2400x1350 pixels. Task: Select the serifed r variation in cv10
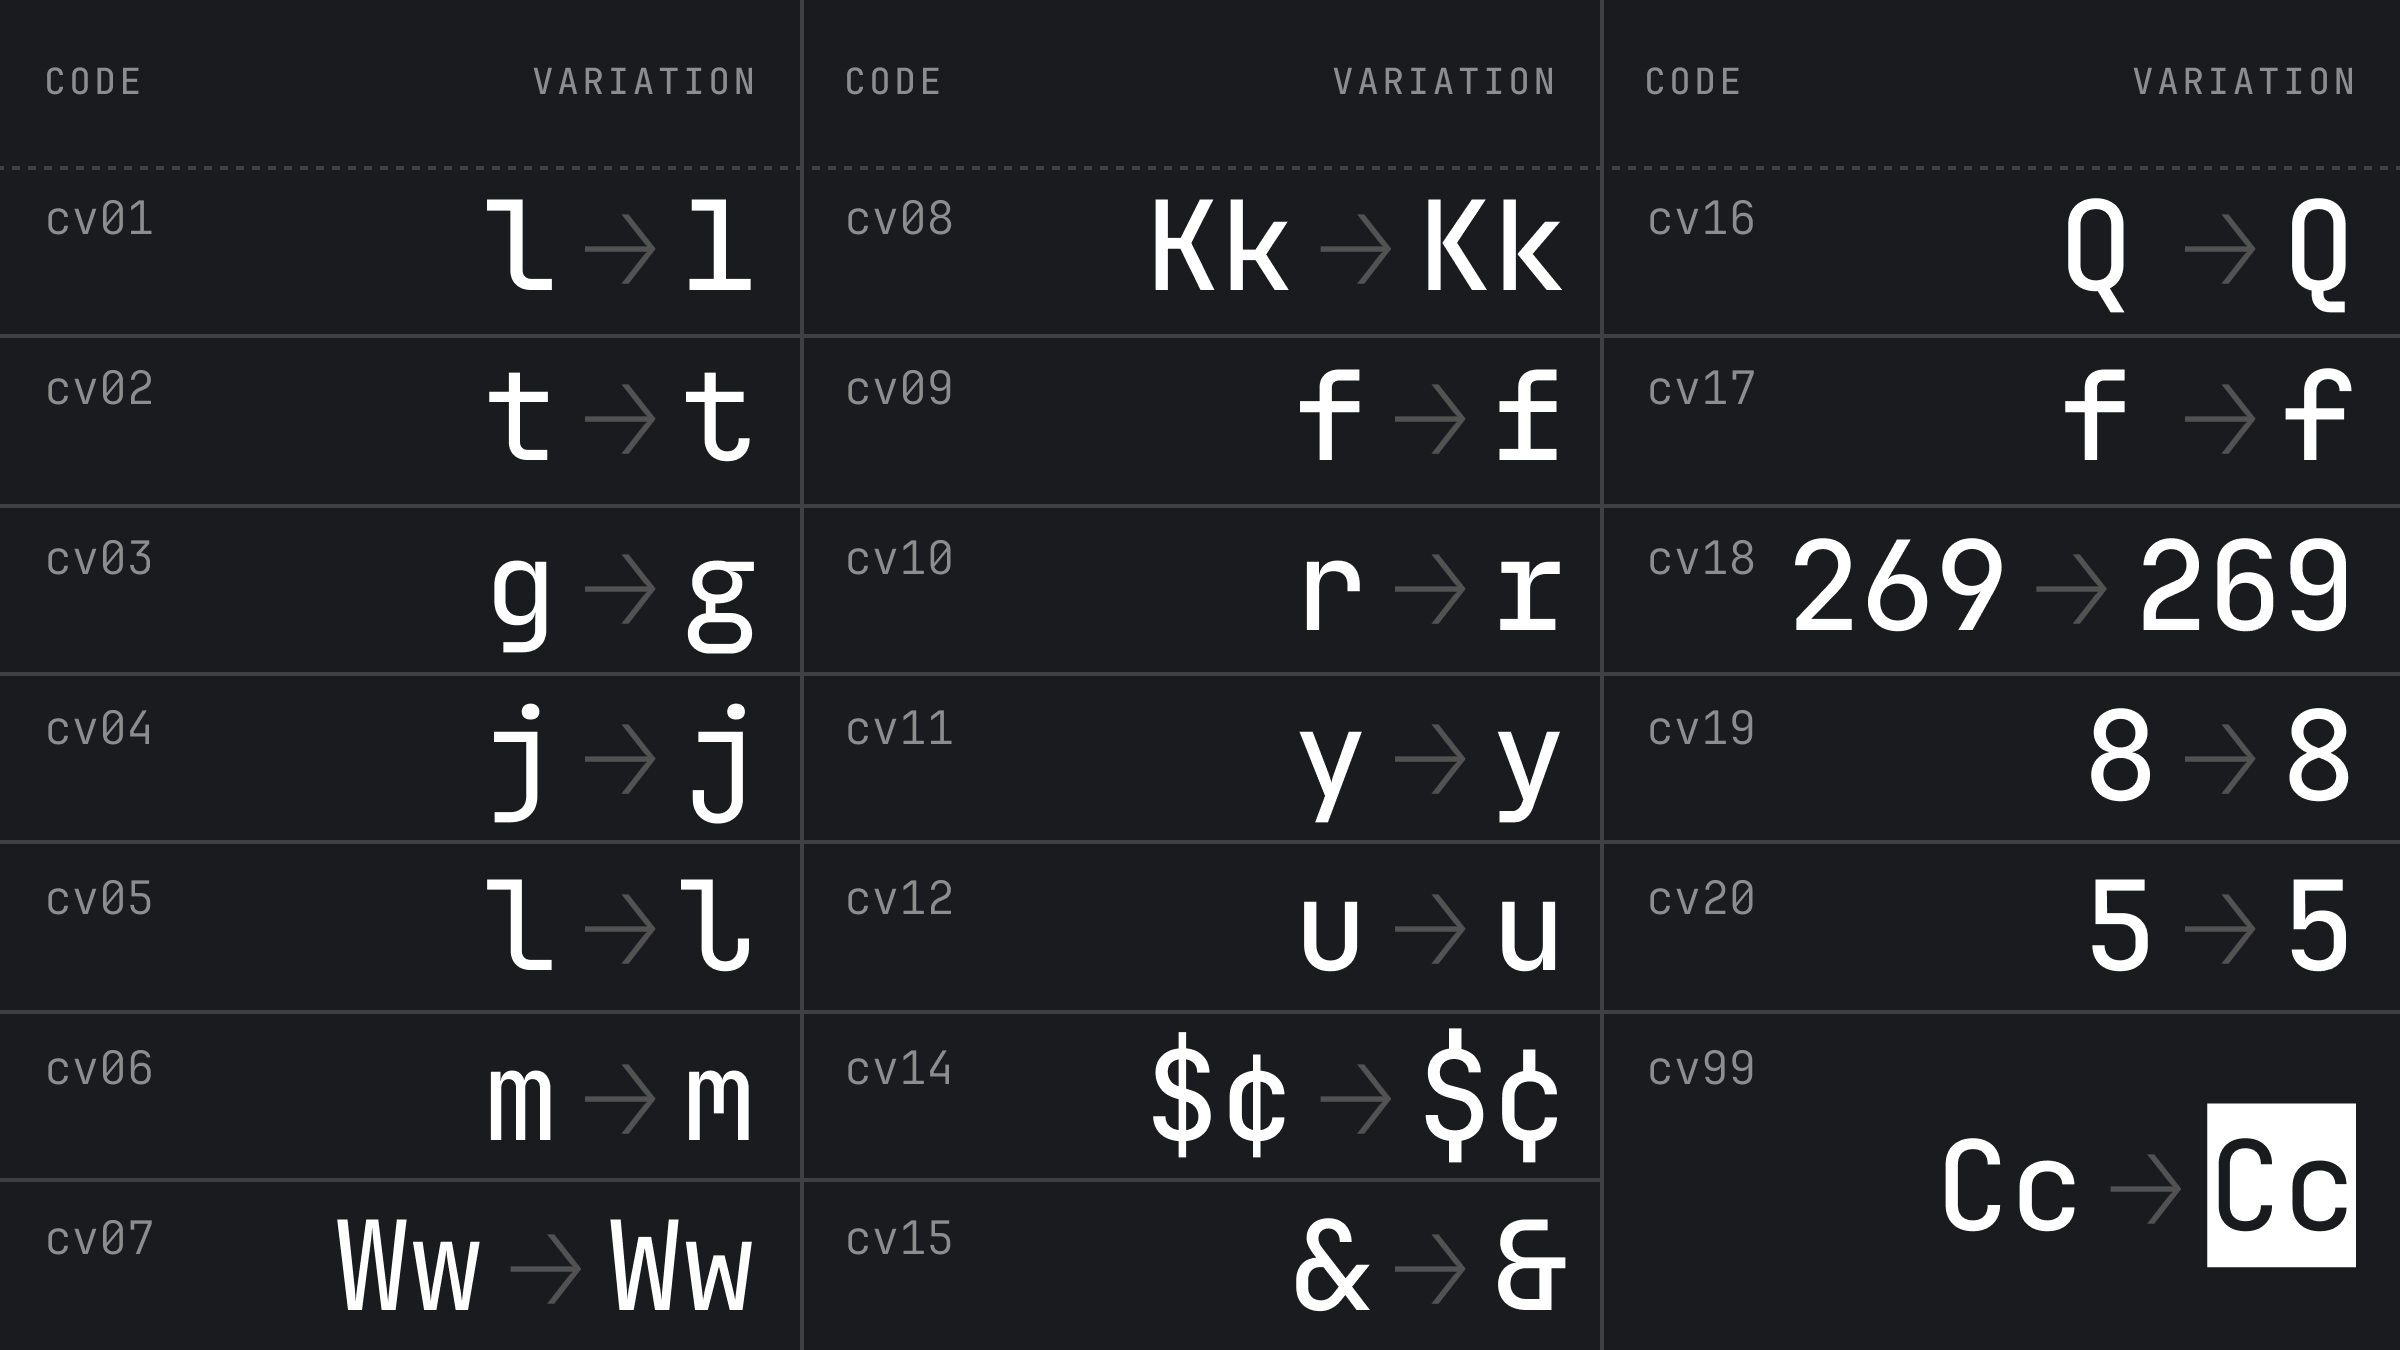(1527, 595)
